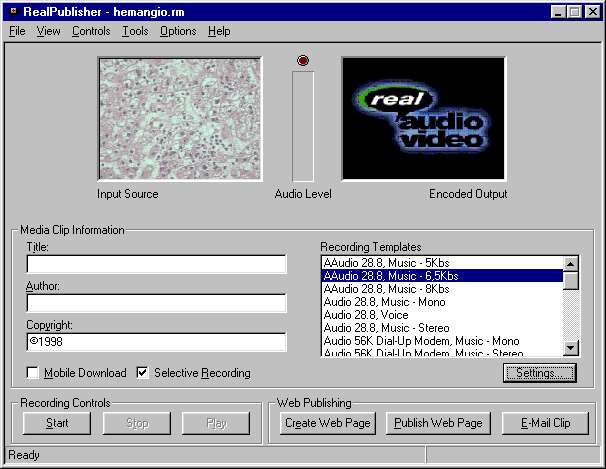Click the Encoded Output Real logo preview
Screen dimensions: 606x469
tap(424, 118)
